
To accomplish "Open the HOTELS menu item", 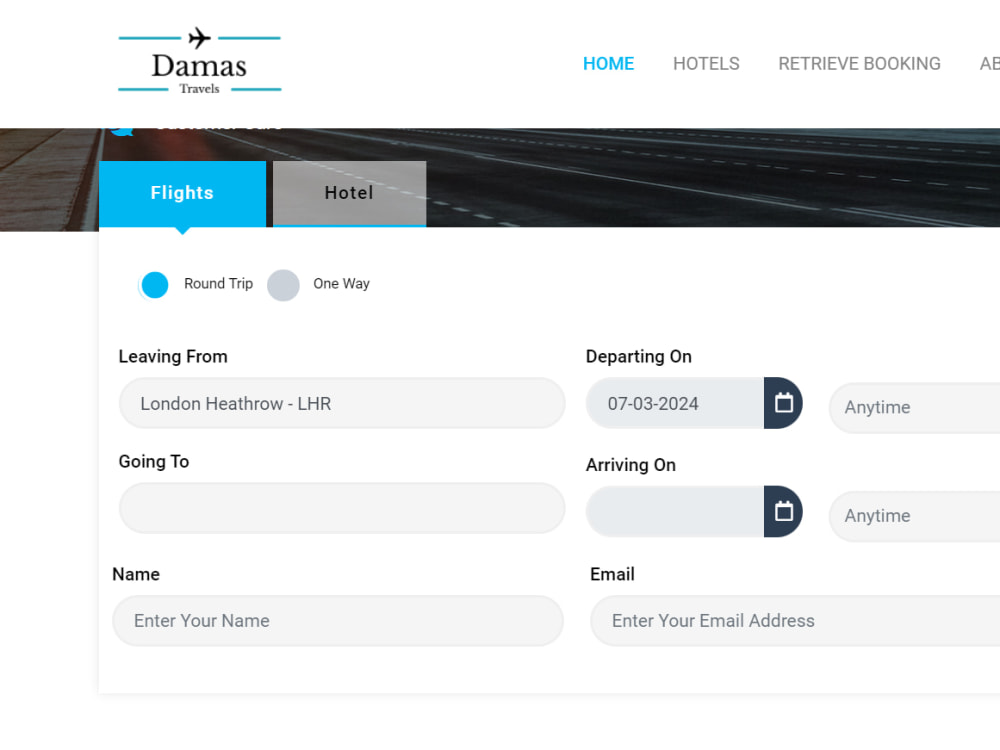I will (x=706, y=64).
